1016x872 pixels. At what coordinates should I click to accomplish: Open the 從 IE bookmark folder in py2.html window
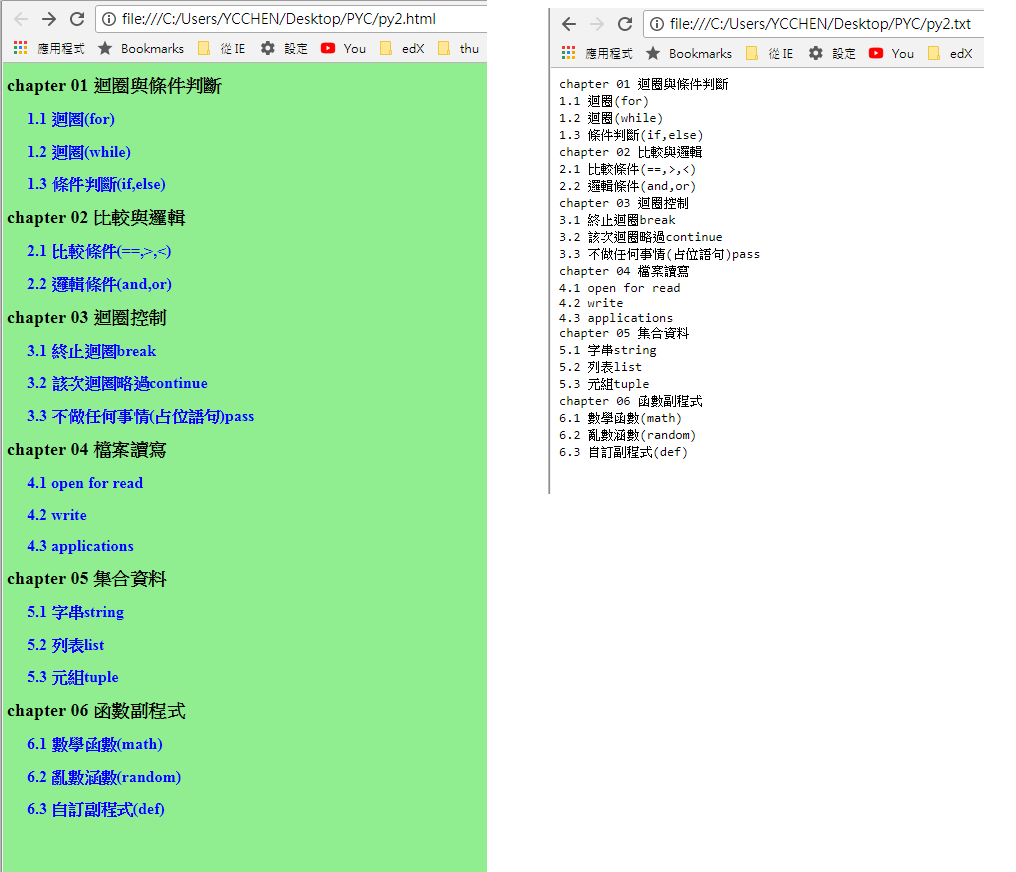pos(221,48)
